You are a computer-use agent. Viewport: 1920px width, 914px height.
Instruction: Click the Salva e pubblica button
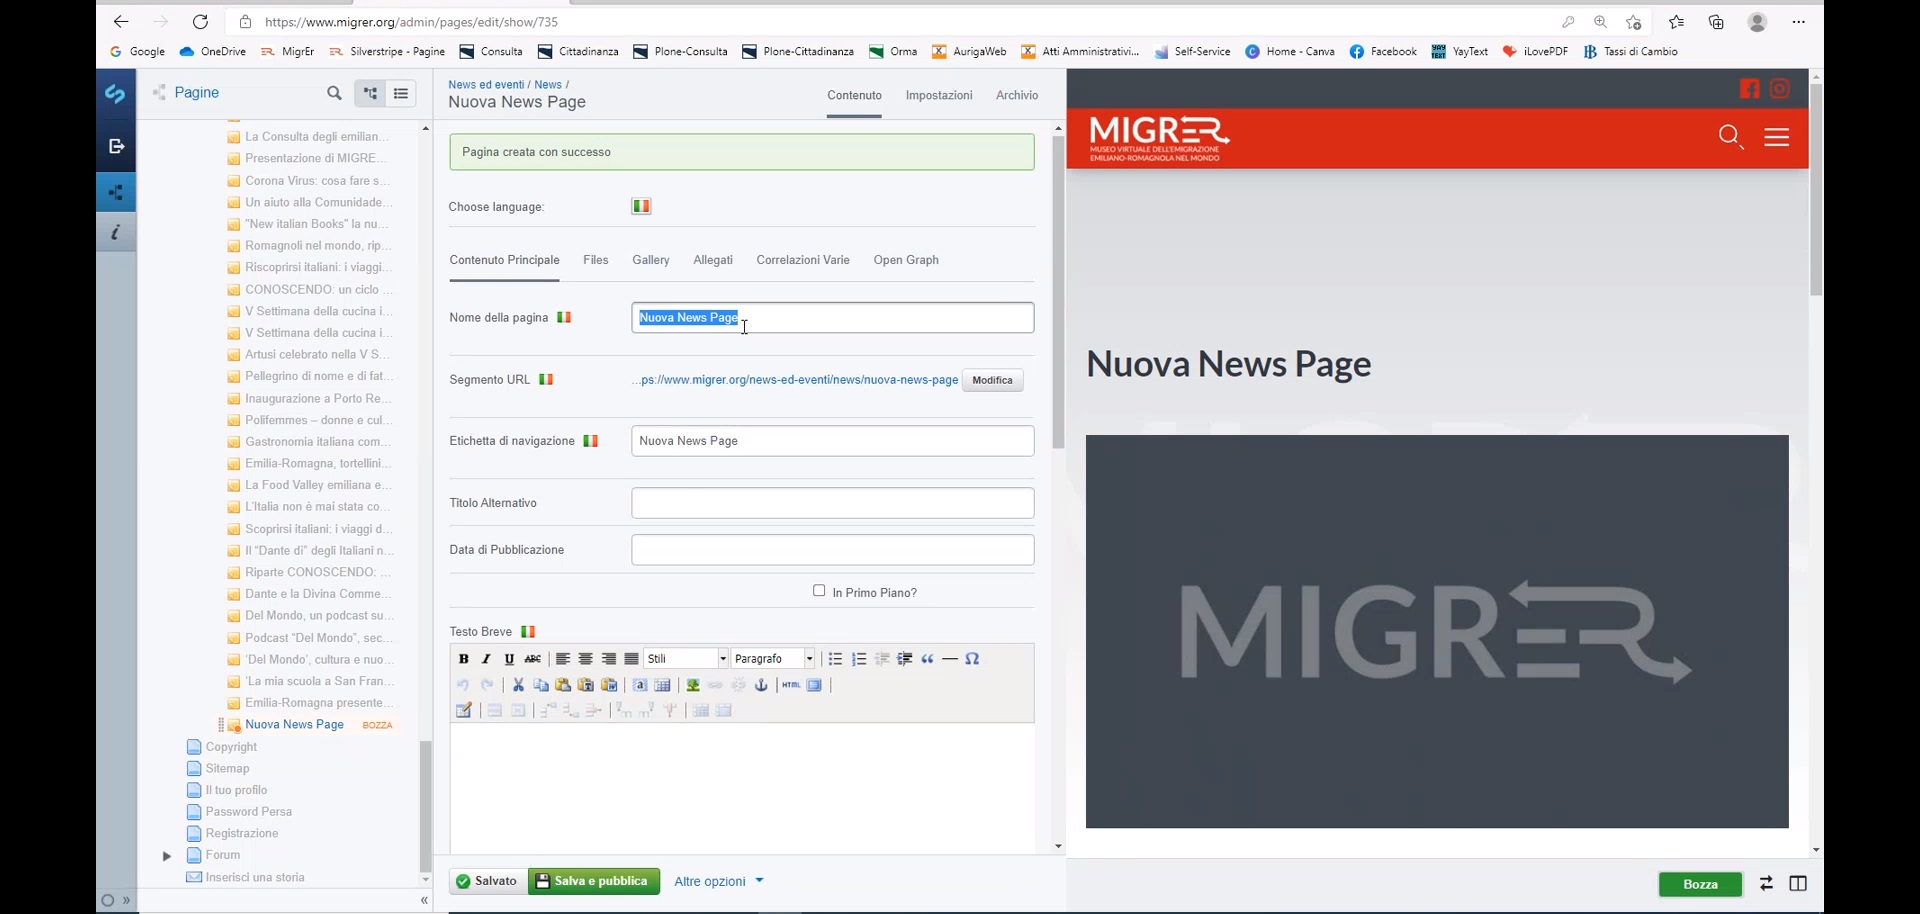(x=594, y=881)
